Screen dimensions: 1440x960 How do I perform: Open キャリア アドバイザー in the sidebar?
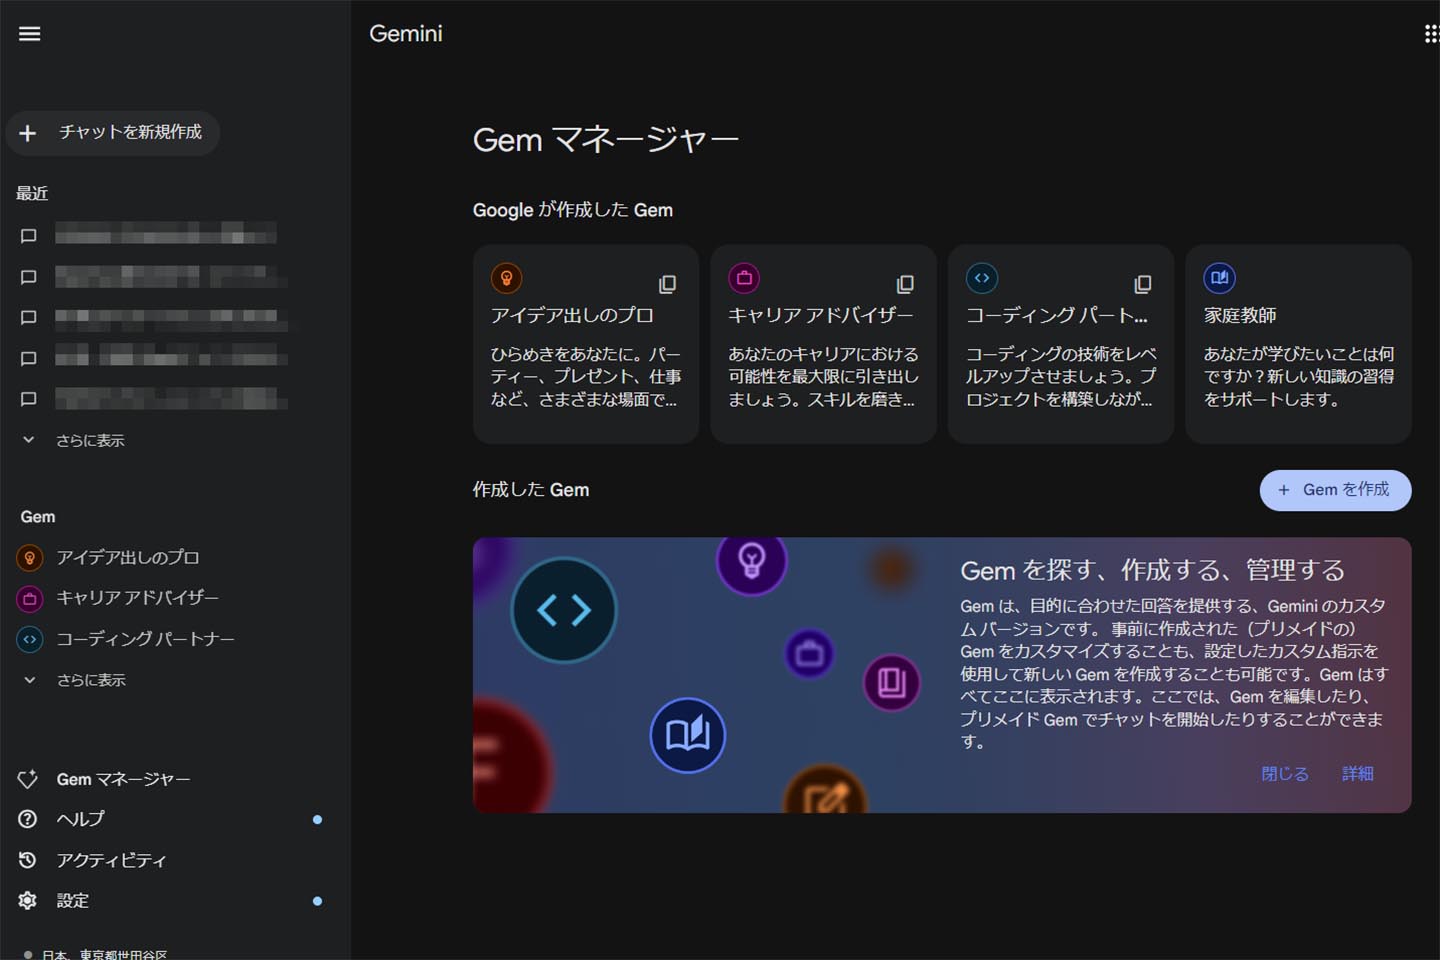(x=136, y=598)
